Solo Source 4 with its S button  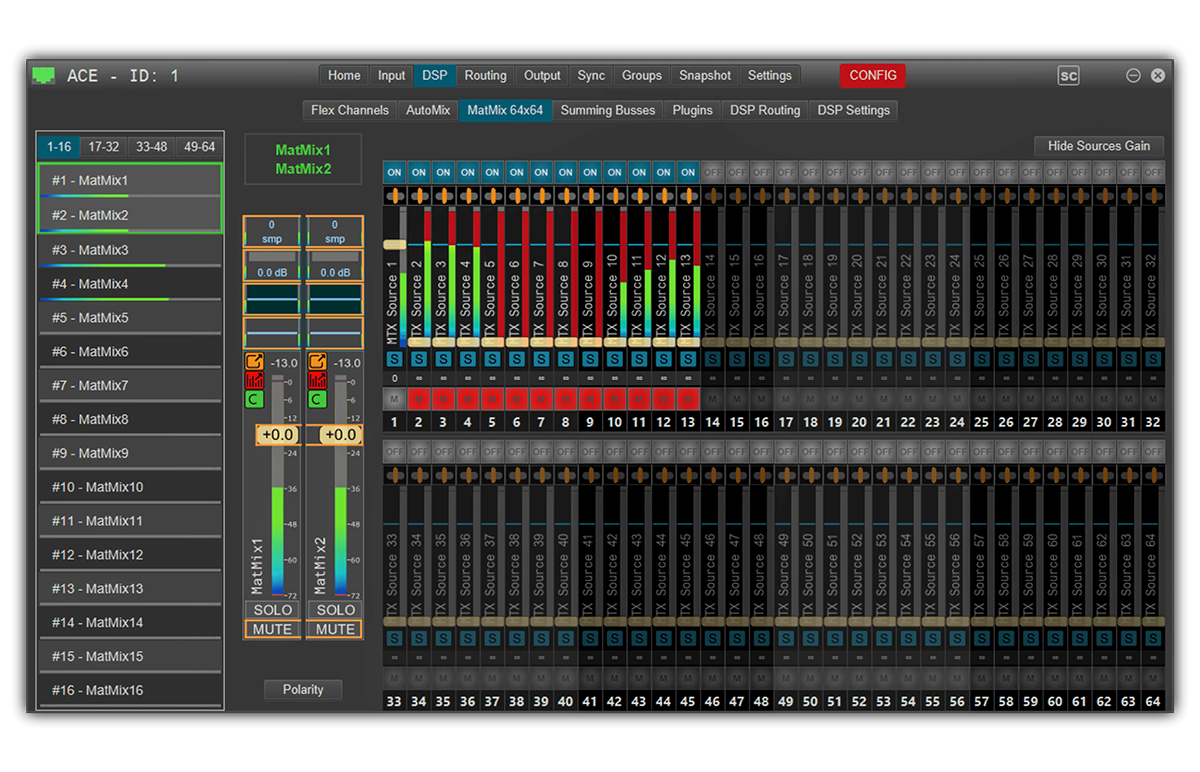[x=467, y=358]
